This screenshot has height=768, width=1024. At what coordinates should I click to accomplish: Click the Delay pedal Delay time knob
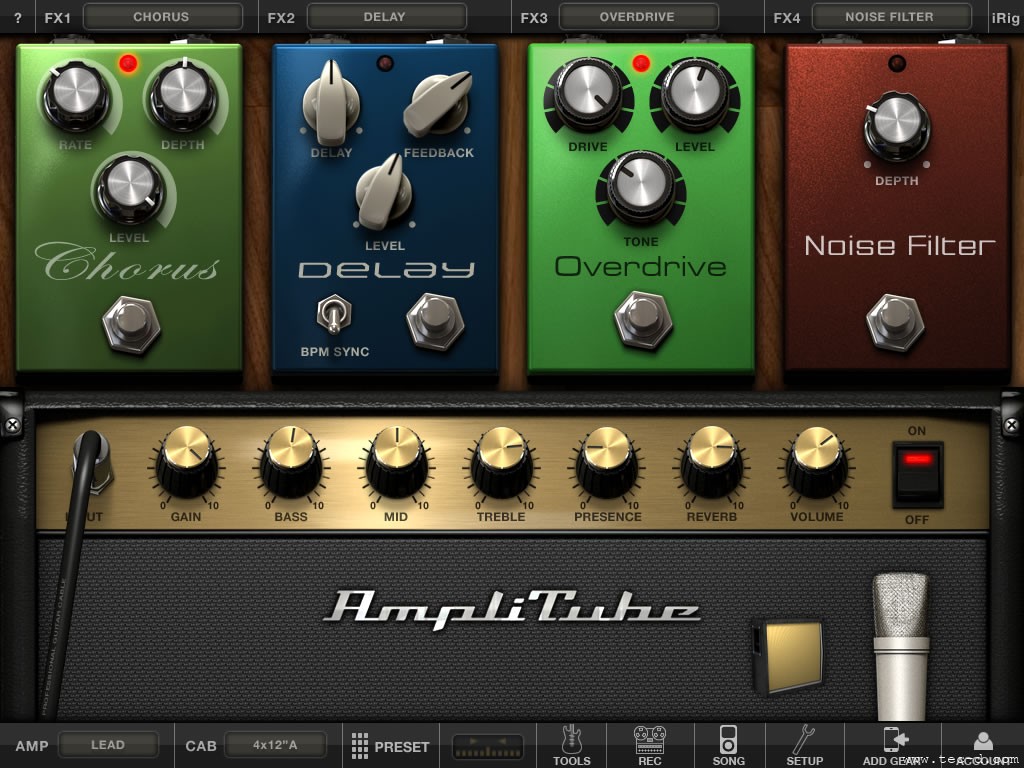point(331,104)
